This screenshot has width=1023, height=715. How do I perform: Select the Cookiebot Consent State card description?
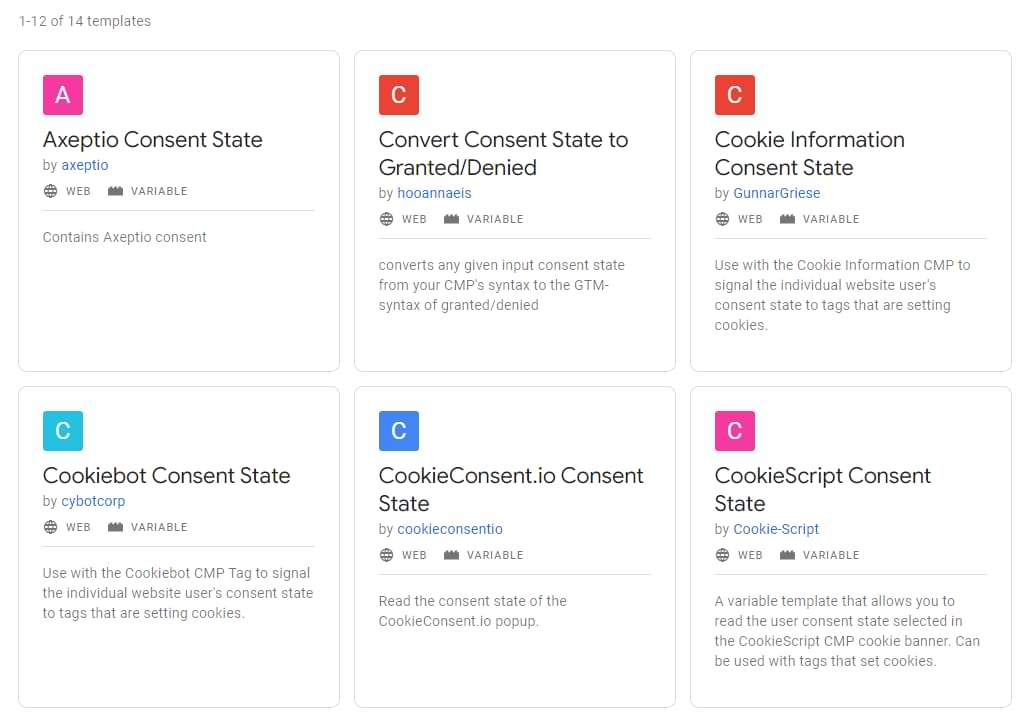(x=177, y=593)
